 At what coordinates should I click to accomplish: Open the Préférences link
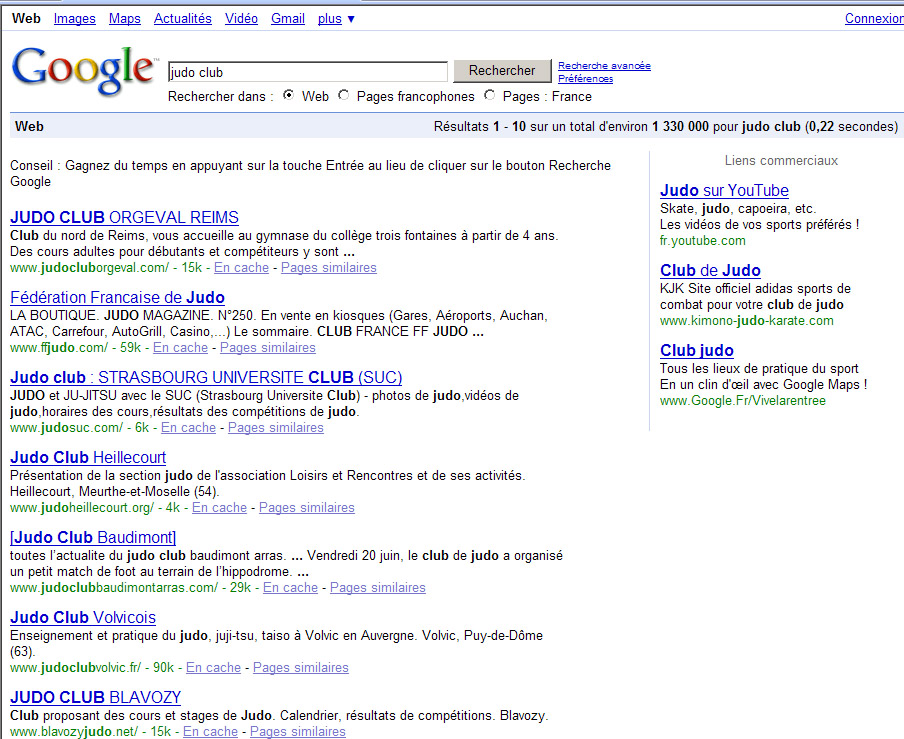(x=585, y=78)
